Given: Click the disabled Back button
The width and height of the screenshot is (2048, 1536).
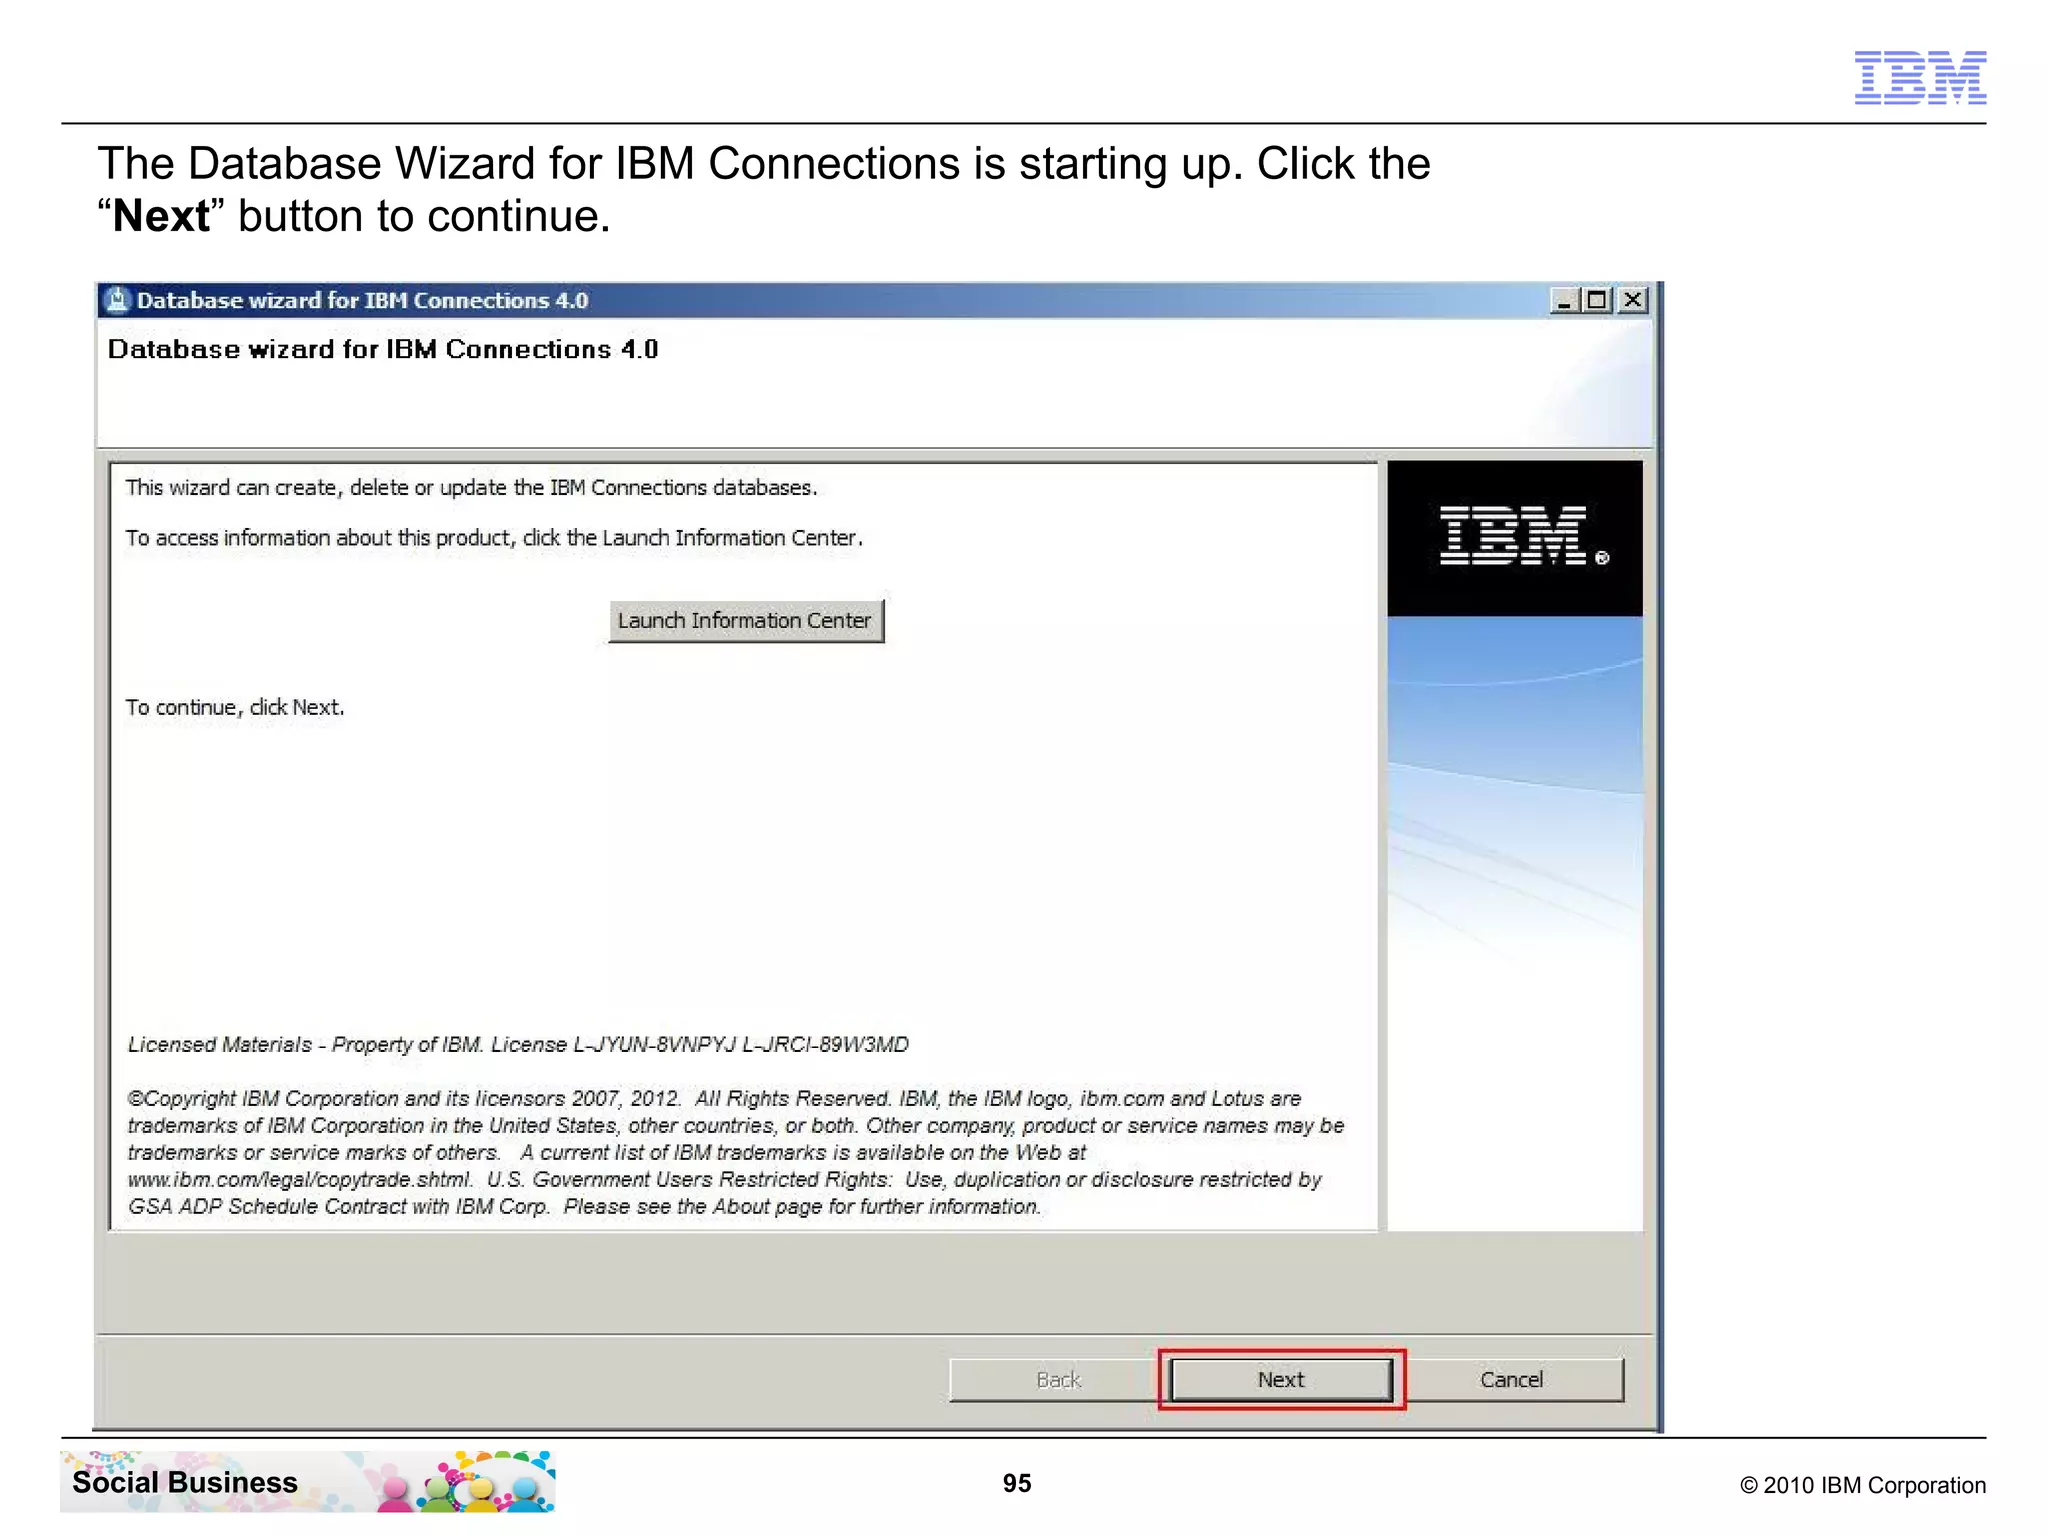Looking at the screenshot, I should point(1058,1379).
